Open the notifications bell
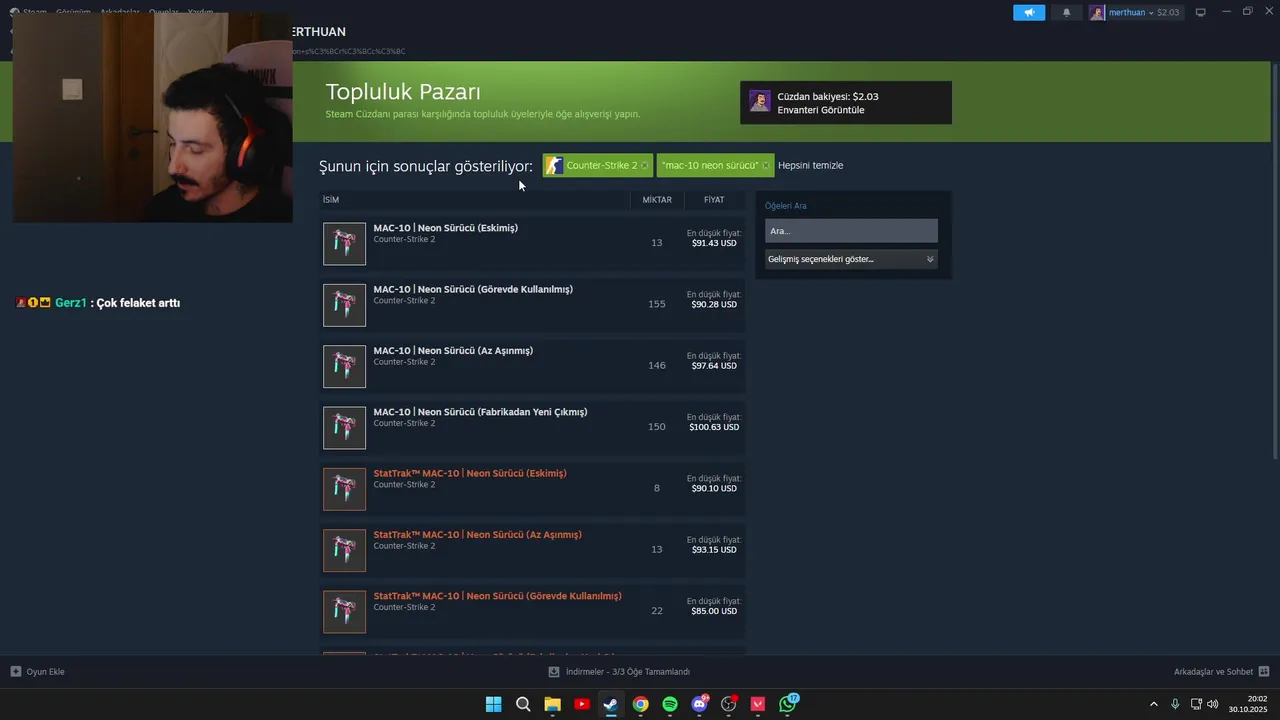The image size is (1280, 720). pyautogui.click(x=1066, y=12)
